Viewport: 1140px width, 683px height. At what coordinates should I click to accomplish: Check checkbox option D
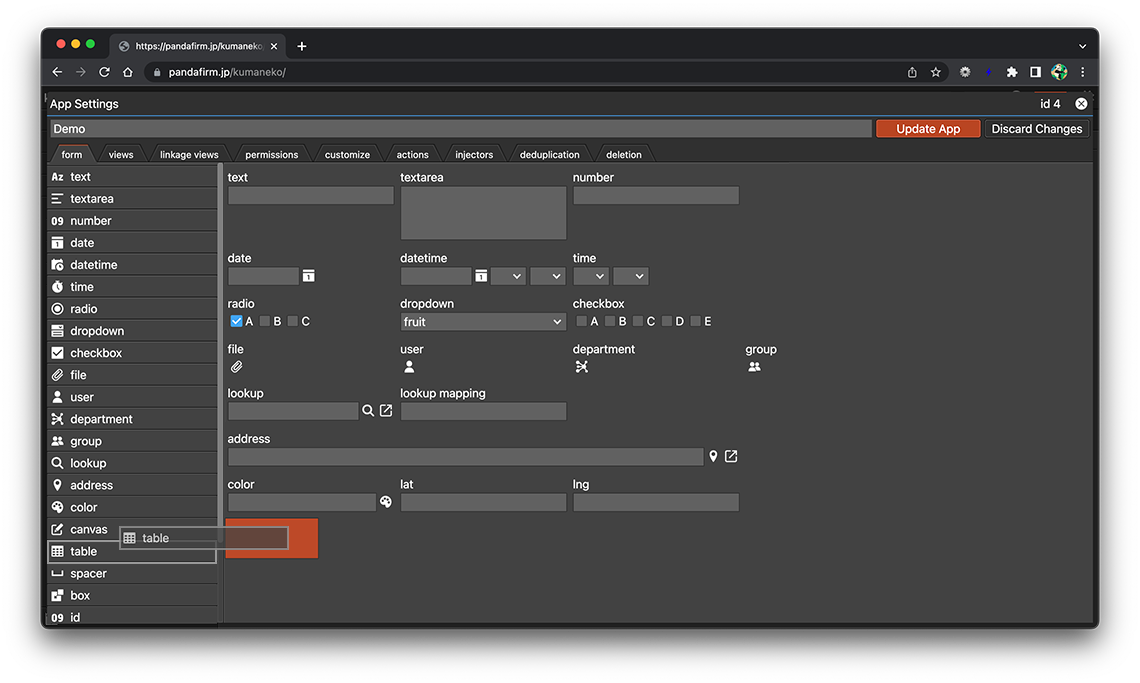click(x=667, y=322)
